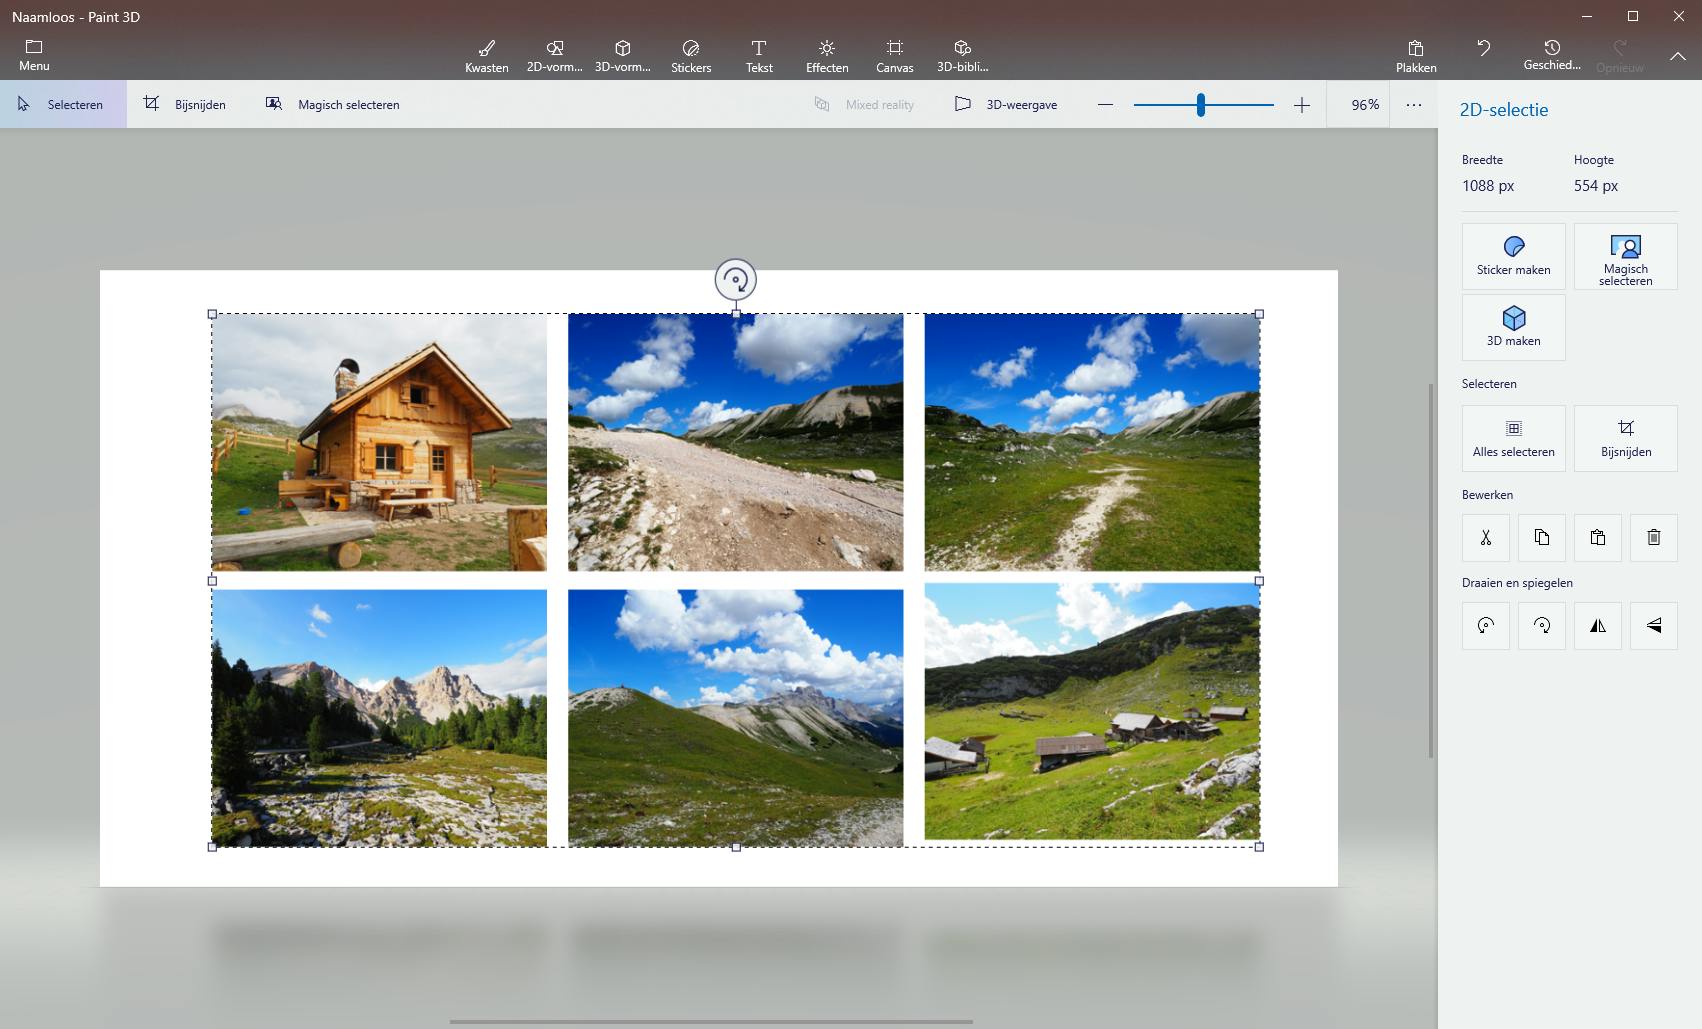This screenshot has width=1702, height=1029.
Task: Select the Stickers tool
Action: (690, 56)
